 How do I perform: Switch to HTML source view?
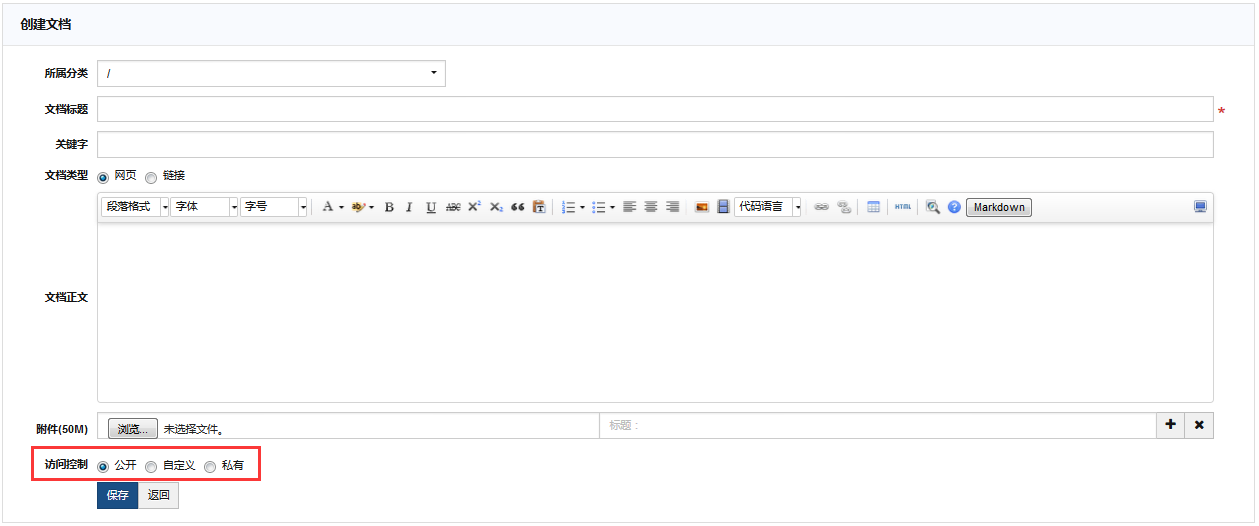tap(903, 207)
